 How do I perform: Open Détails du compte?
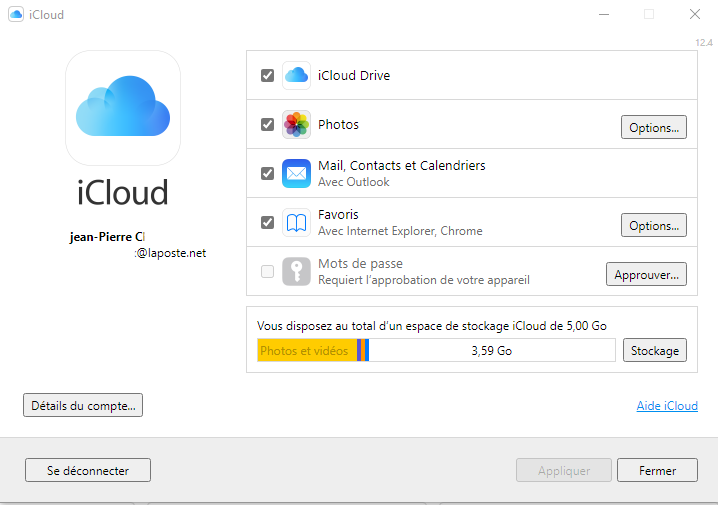pyautogui.click(x=84, y=405)
